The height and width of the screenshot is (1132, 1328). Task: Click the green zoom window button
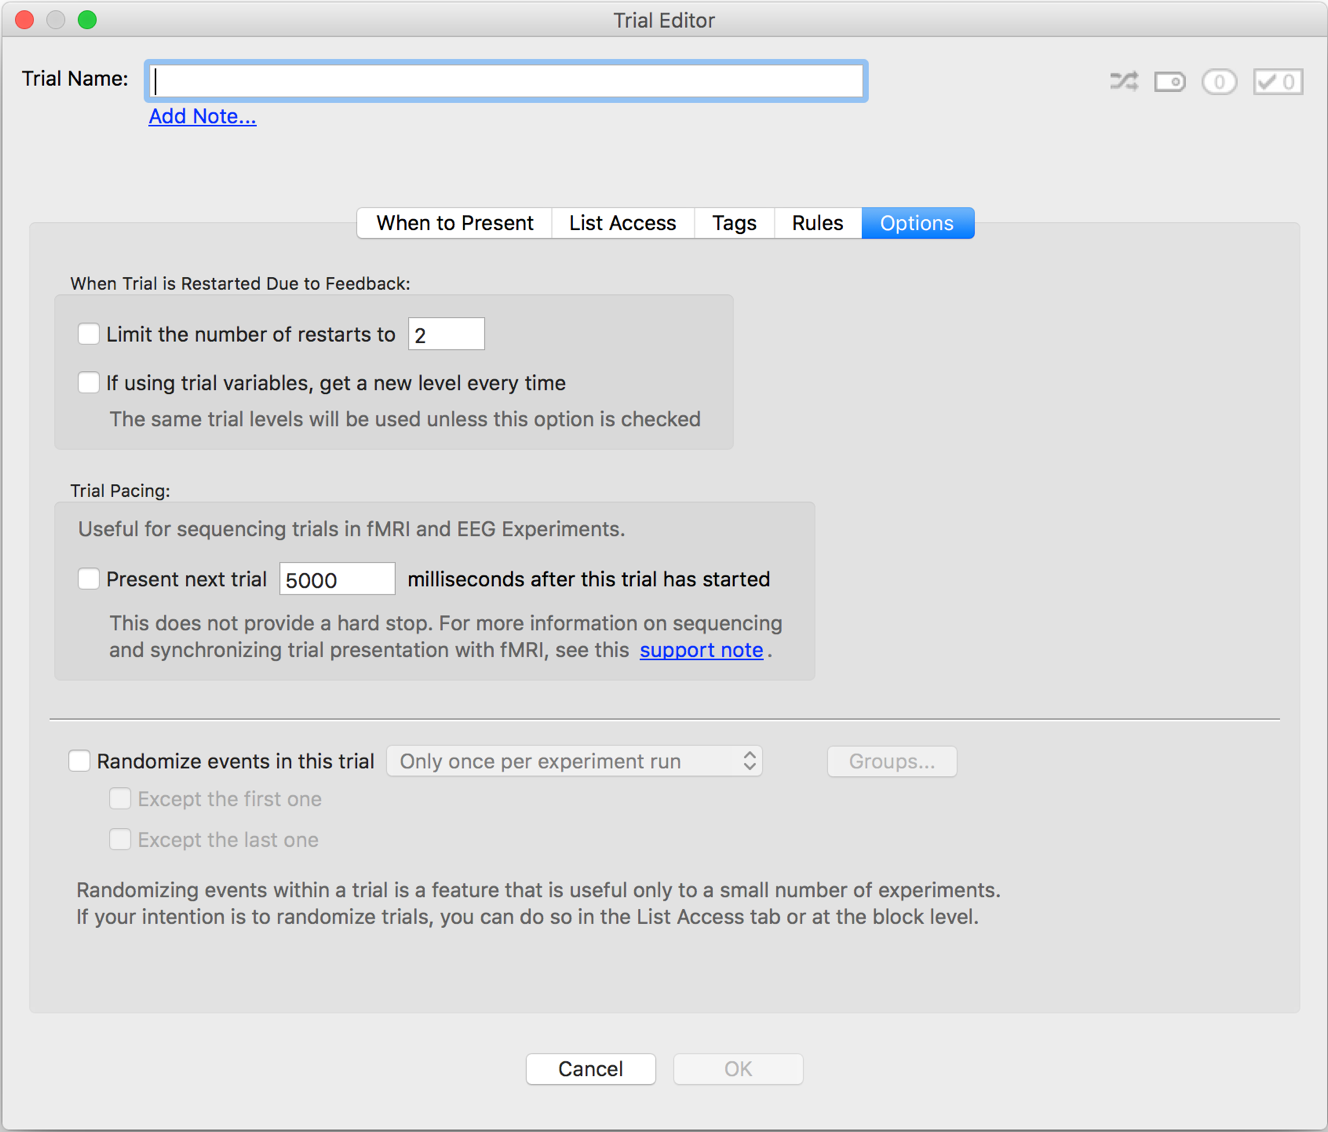click(88, 20)
